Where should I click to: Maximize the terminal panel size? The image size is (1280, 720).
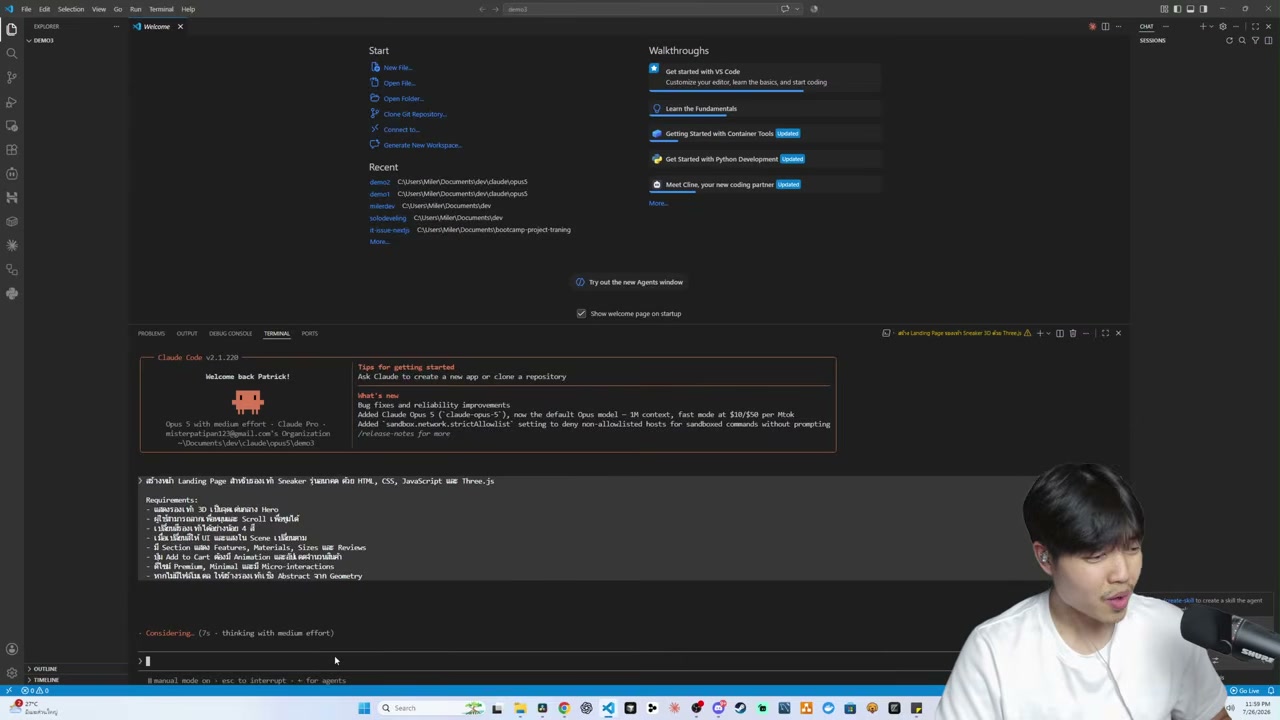(x=1105, y=333)
